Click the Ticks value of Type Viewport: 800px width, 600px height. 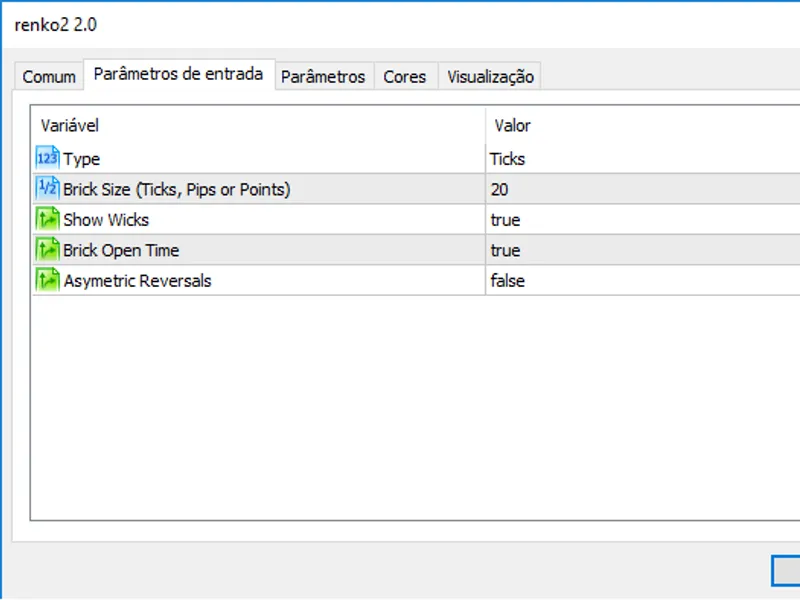[x=508, y=159]
